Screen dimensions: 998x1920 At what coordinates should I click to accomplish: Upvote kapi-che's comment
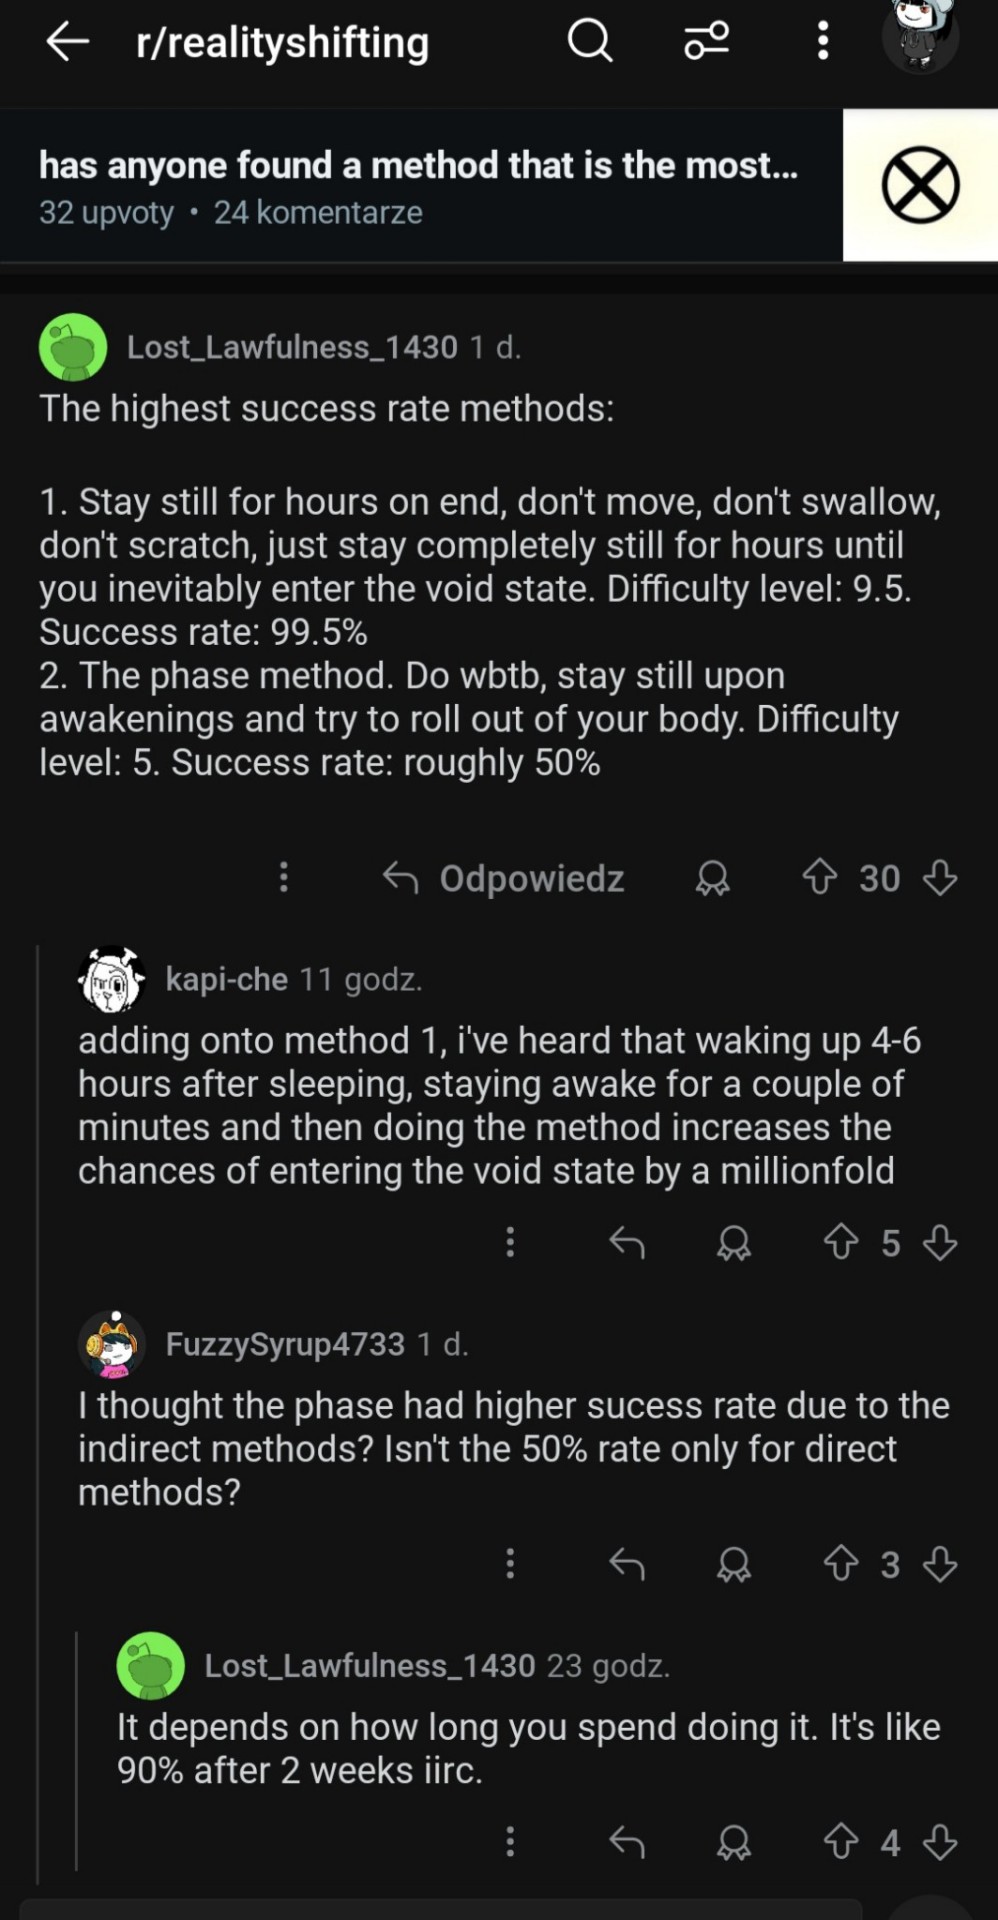pos(841,1243)
